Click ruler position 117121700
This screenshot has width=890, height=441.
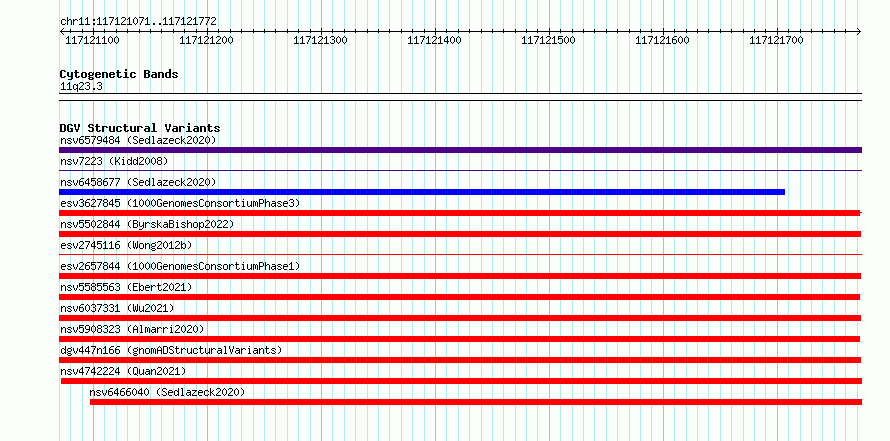(776, 40)
